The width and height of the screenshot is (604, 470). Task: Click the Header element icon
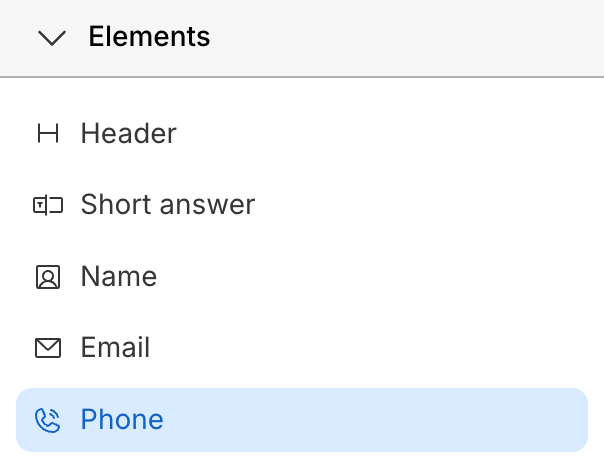tap(47, 134)
